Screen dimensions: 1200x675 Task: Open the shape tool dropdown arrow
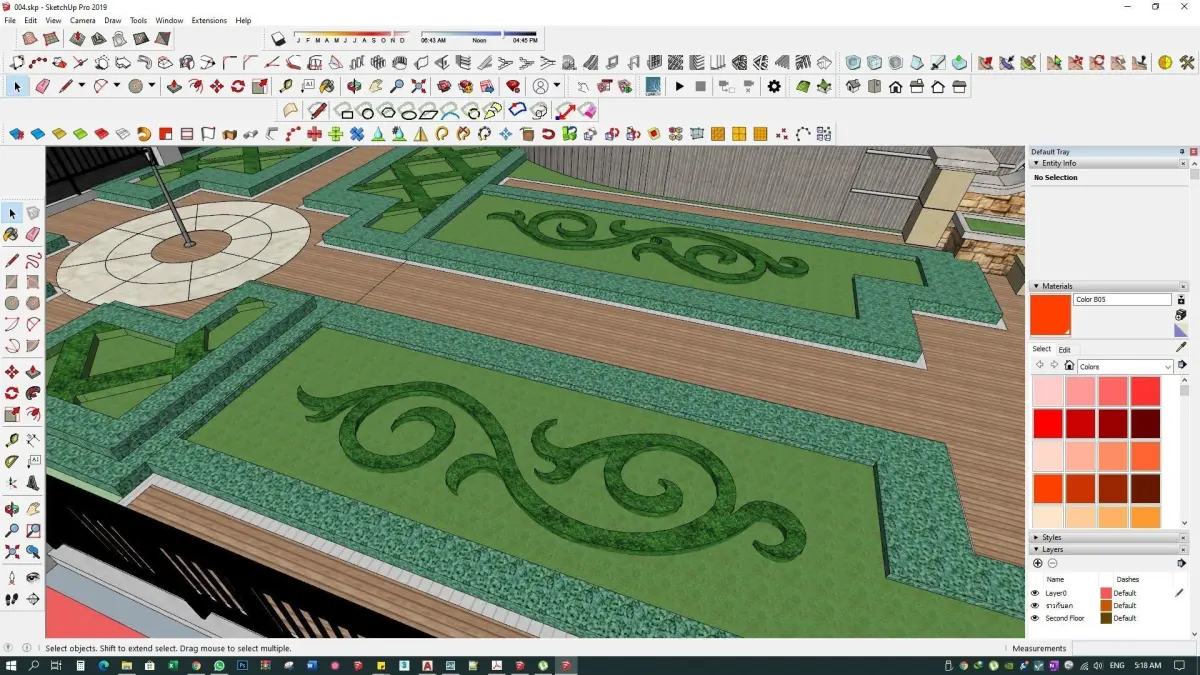click(x=151, y=87)
